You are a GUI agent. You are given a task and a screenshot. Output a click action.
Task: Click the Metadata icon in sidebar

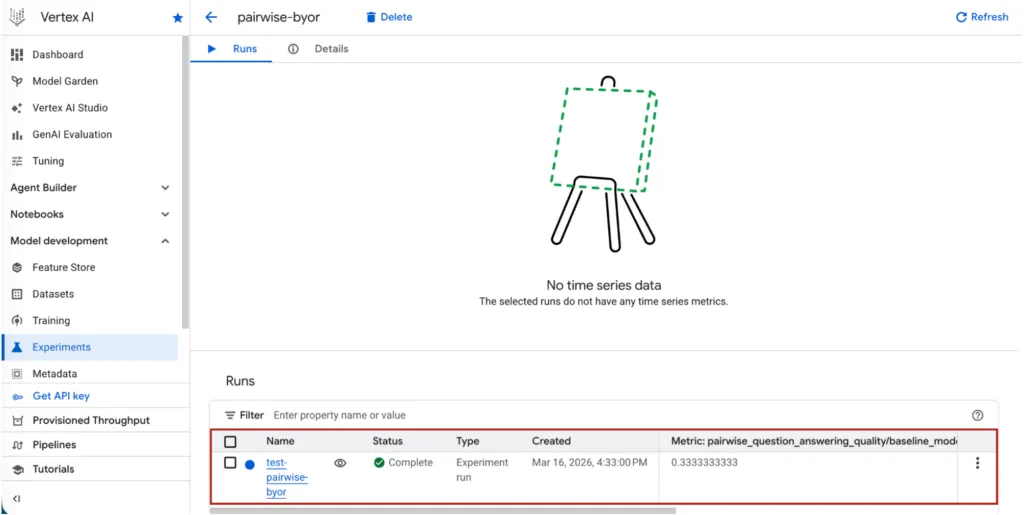pos(18,374)
